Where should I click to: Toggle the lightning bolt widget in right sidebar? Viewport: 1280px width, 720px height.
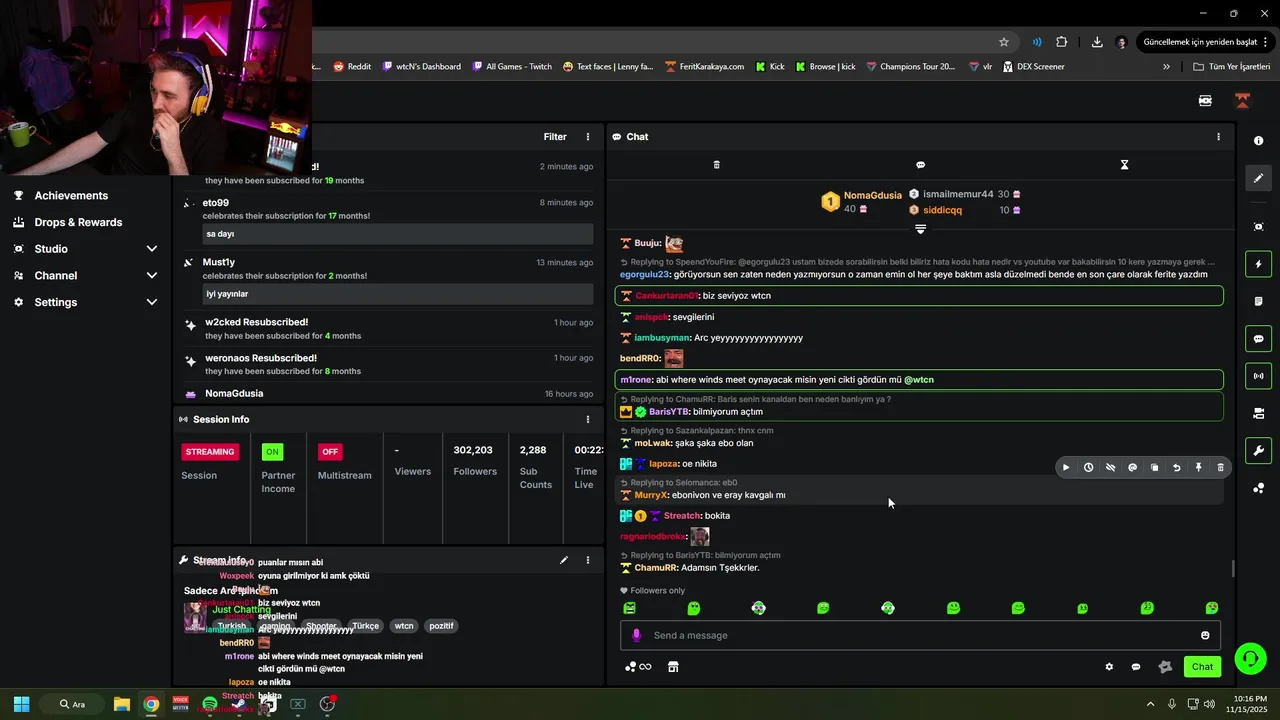click(1258, 264)
